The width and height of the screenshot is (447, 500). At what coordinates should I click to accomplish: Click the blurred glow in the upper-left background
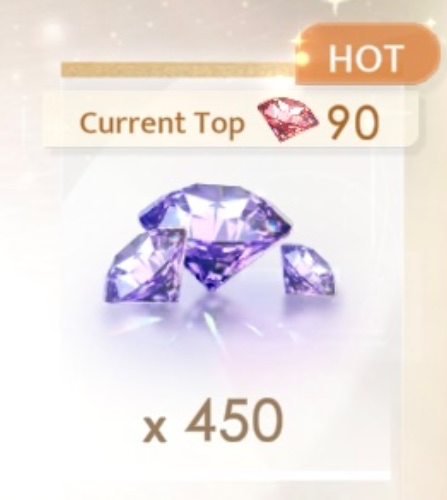52,32
